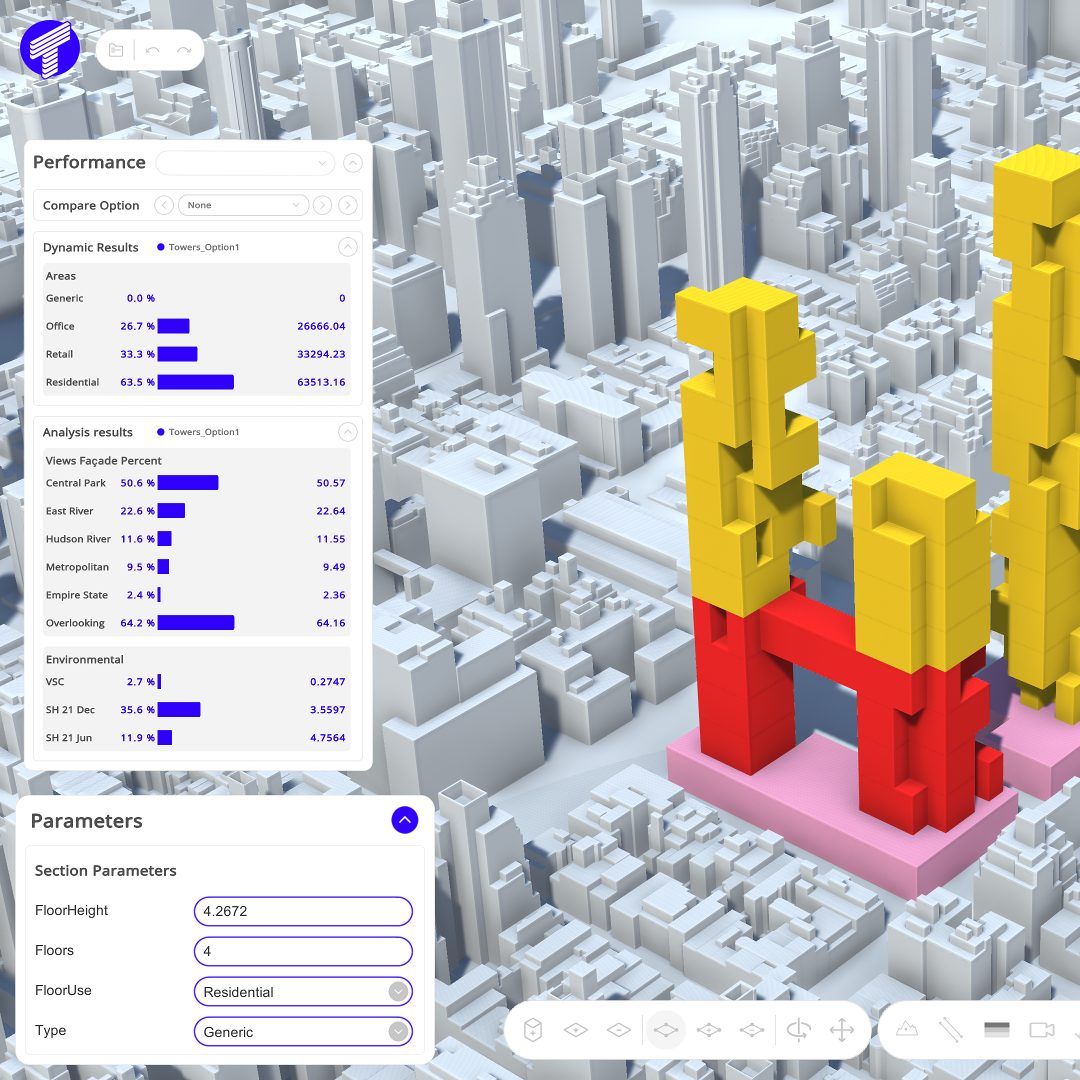Click the camera view icon
This screenshot has height=1080, width=1080.
point(1041,1030)
